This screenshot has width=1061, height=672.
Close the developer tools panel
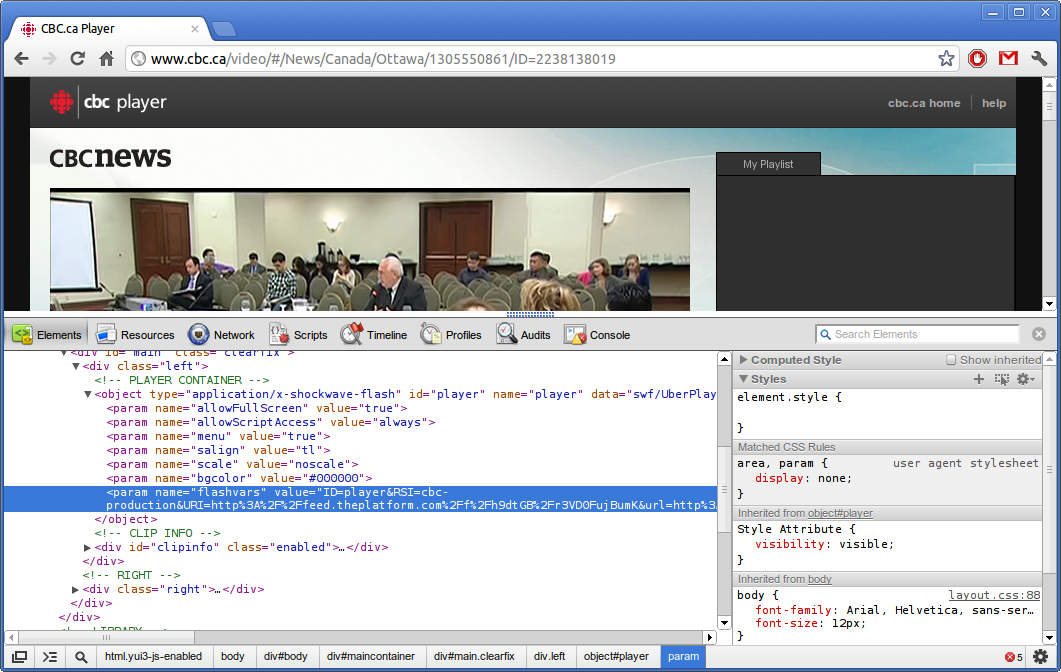point(1039,334)
